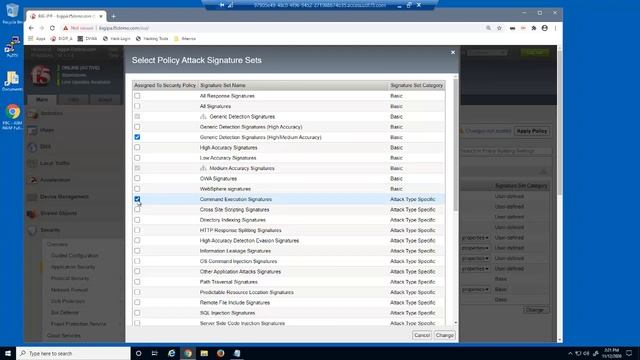Open a new browser tab
Screen dimensions: 640x360
(113, 16)
